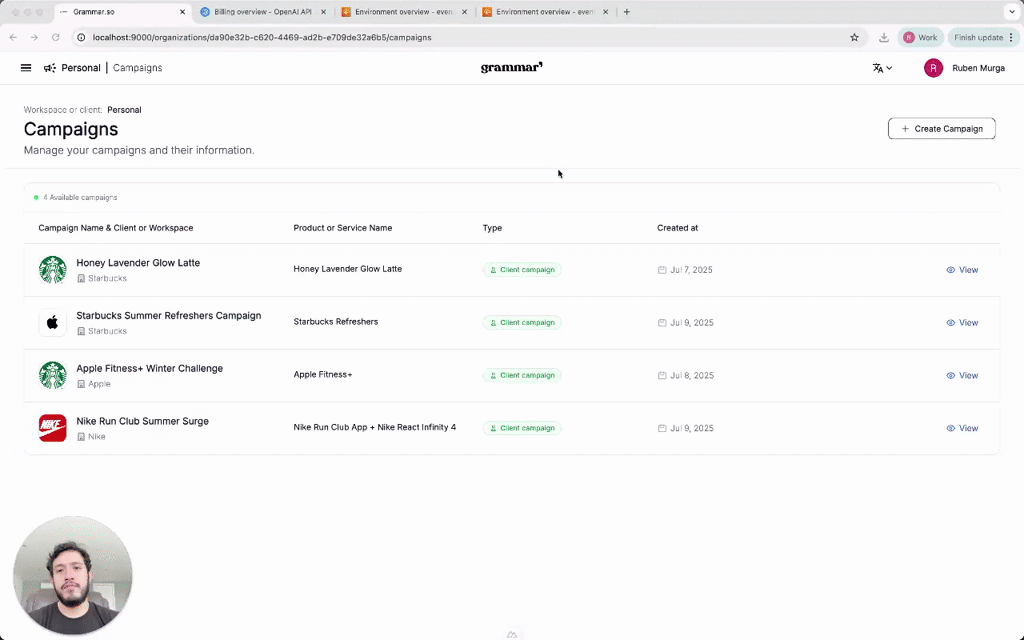
Task: Click Starbucks logo beside Honey Lavender Glow Latte
Action: (x=52, y=270)
